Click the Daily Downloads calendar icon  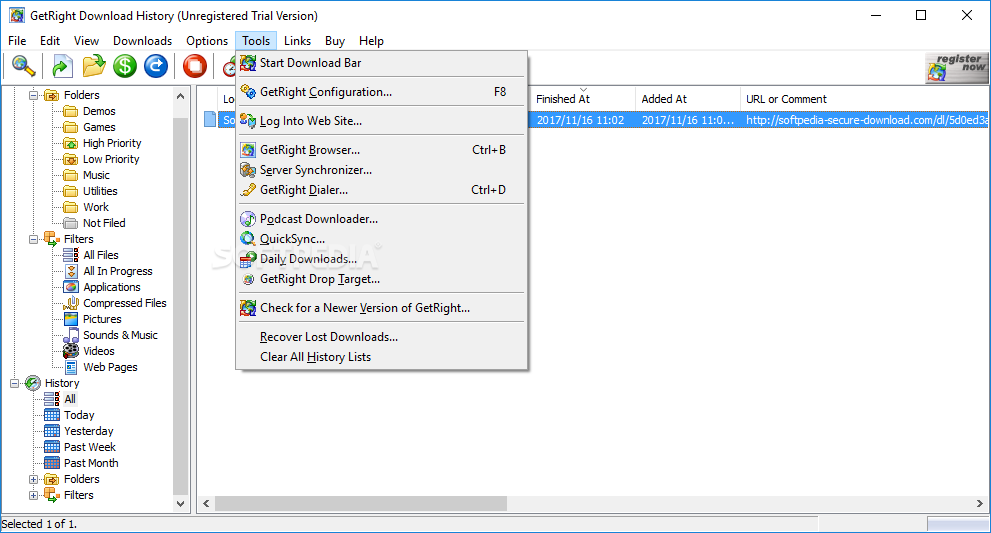(248, 259)
